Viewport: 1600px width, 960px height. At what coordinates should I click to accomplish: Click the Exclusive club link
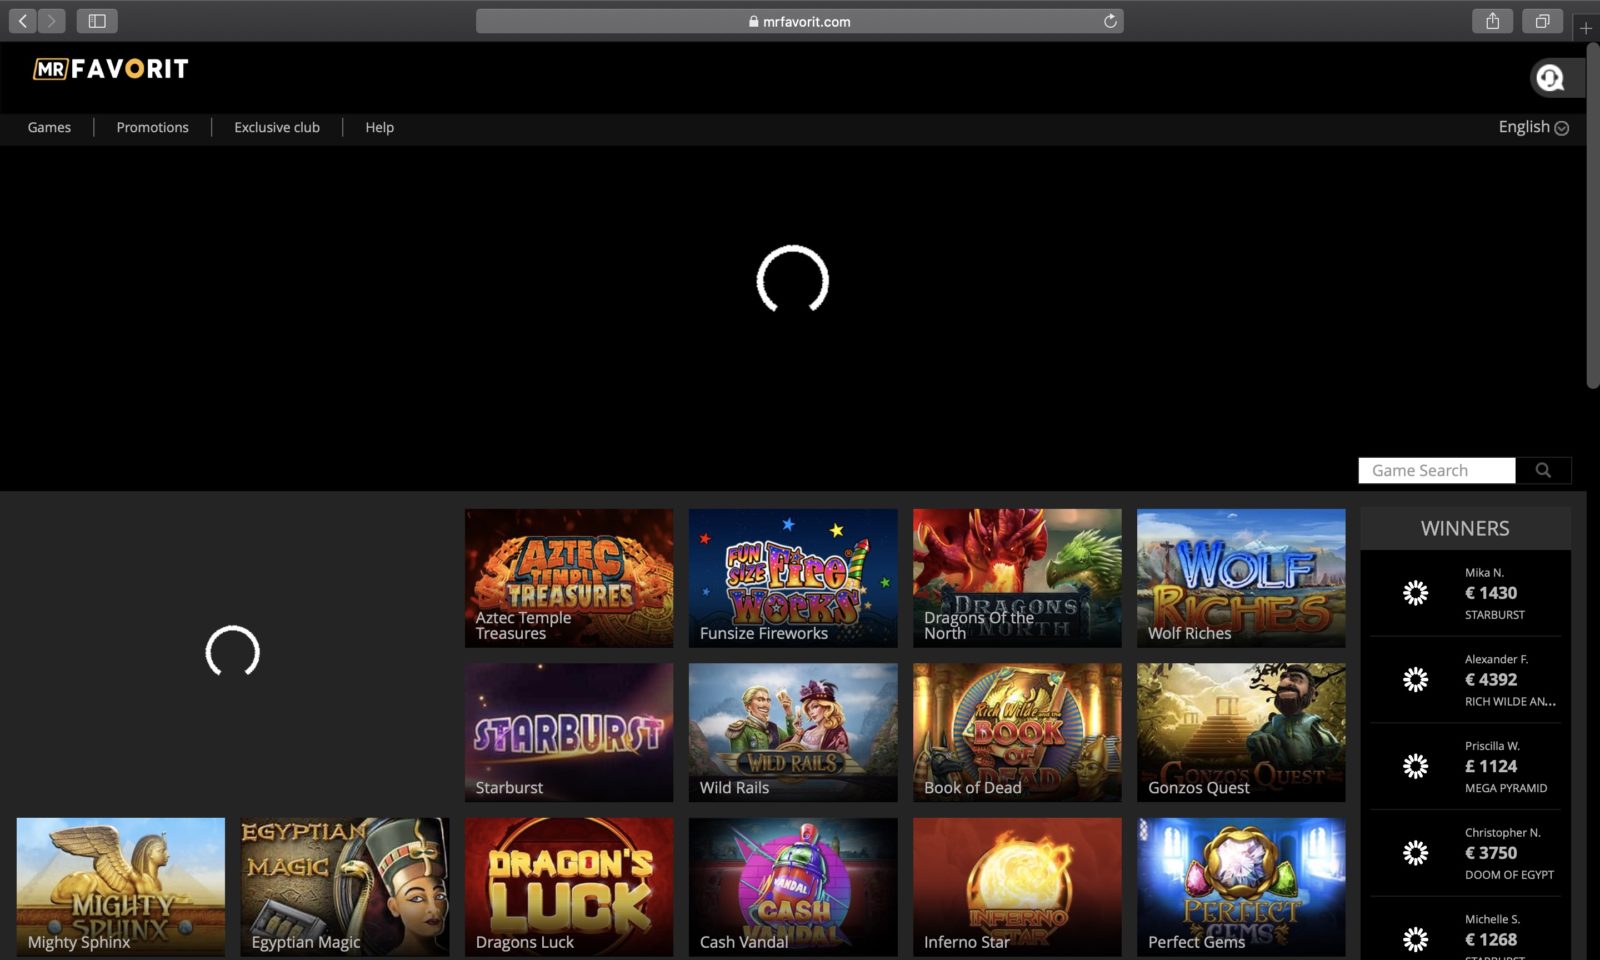(276, 127)
